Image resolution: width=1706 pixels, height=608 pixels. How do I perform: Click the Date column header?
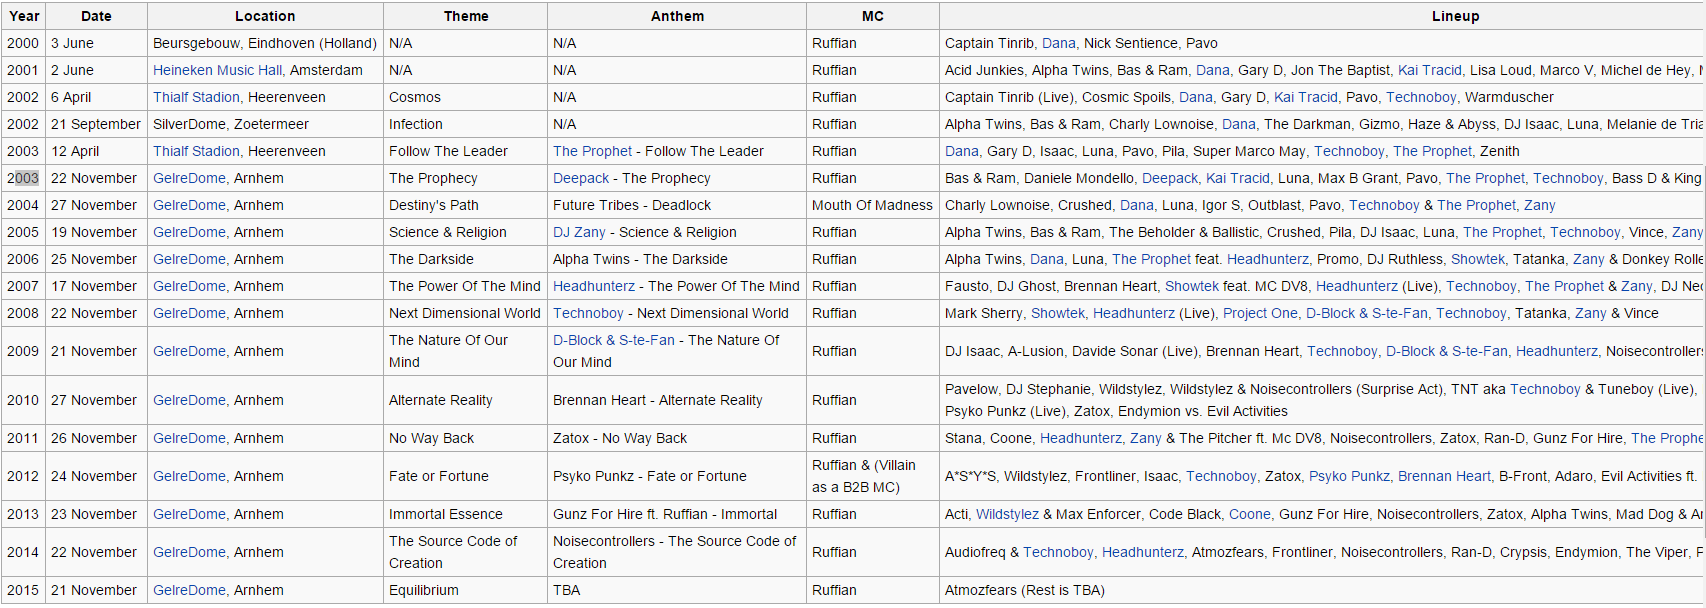point(96,16)
